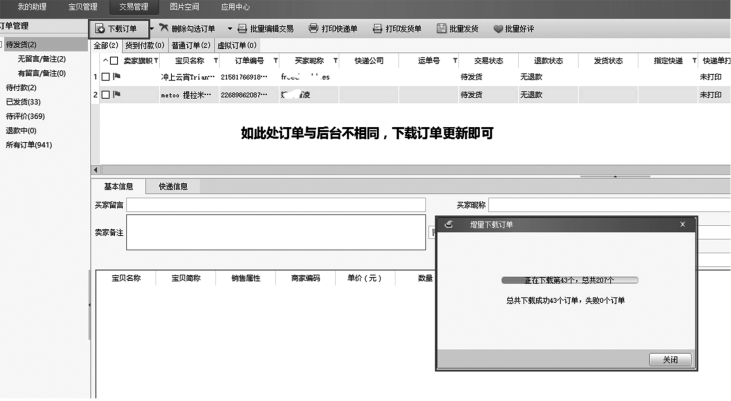Open filter icon on 订单编号 column
The image size is (731, 401).
click(276, 61)
